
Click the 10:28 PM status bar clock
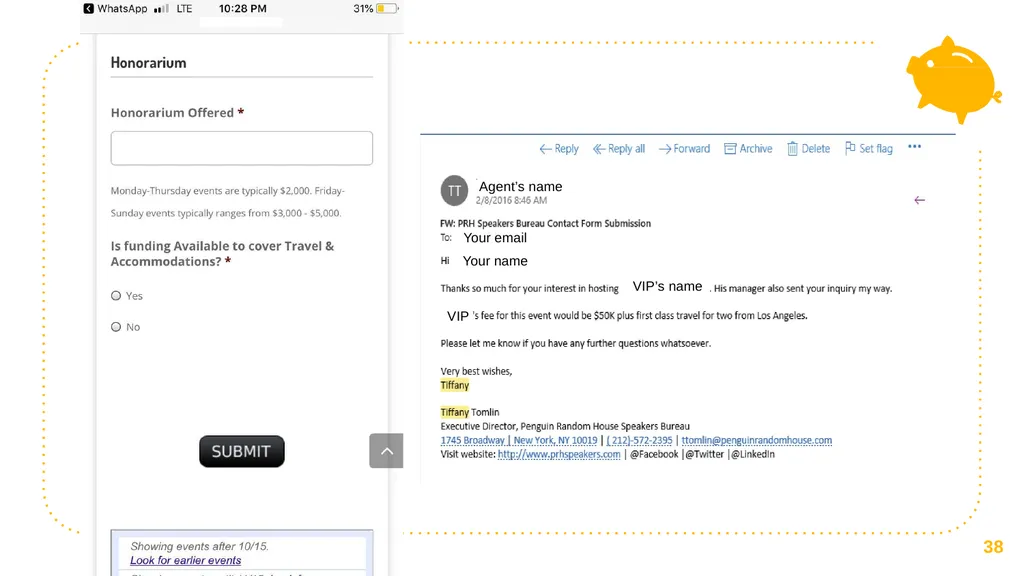242,8
